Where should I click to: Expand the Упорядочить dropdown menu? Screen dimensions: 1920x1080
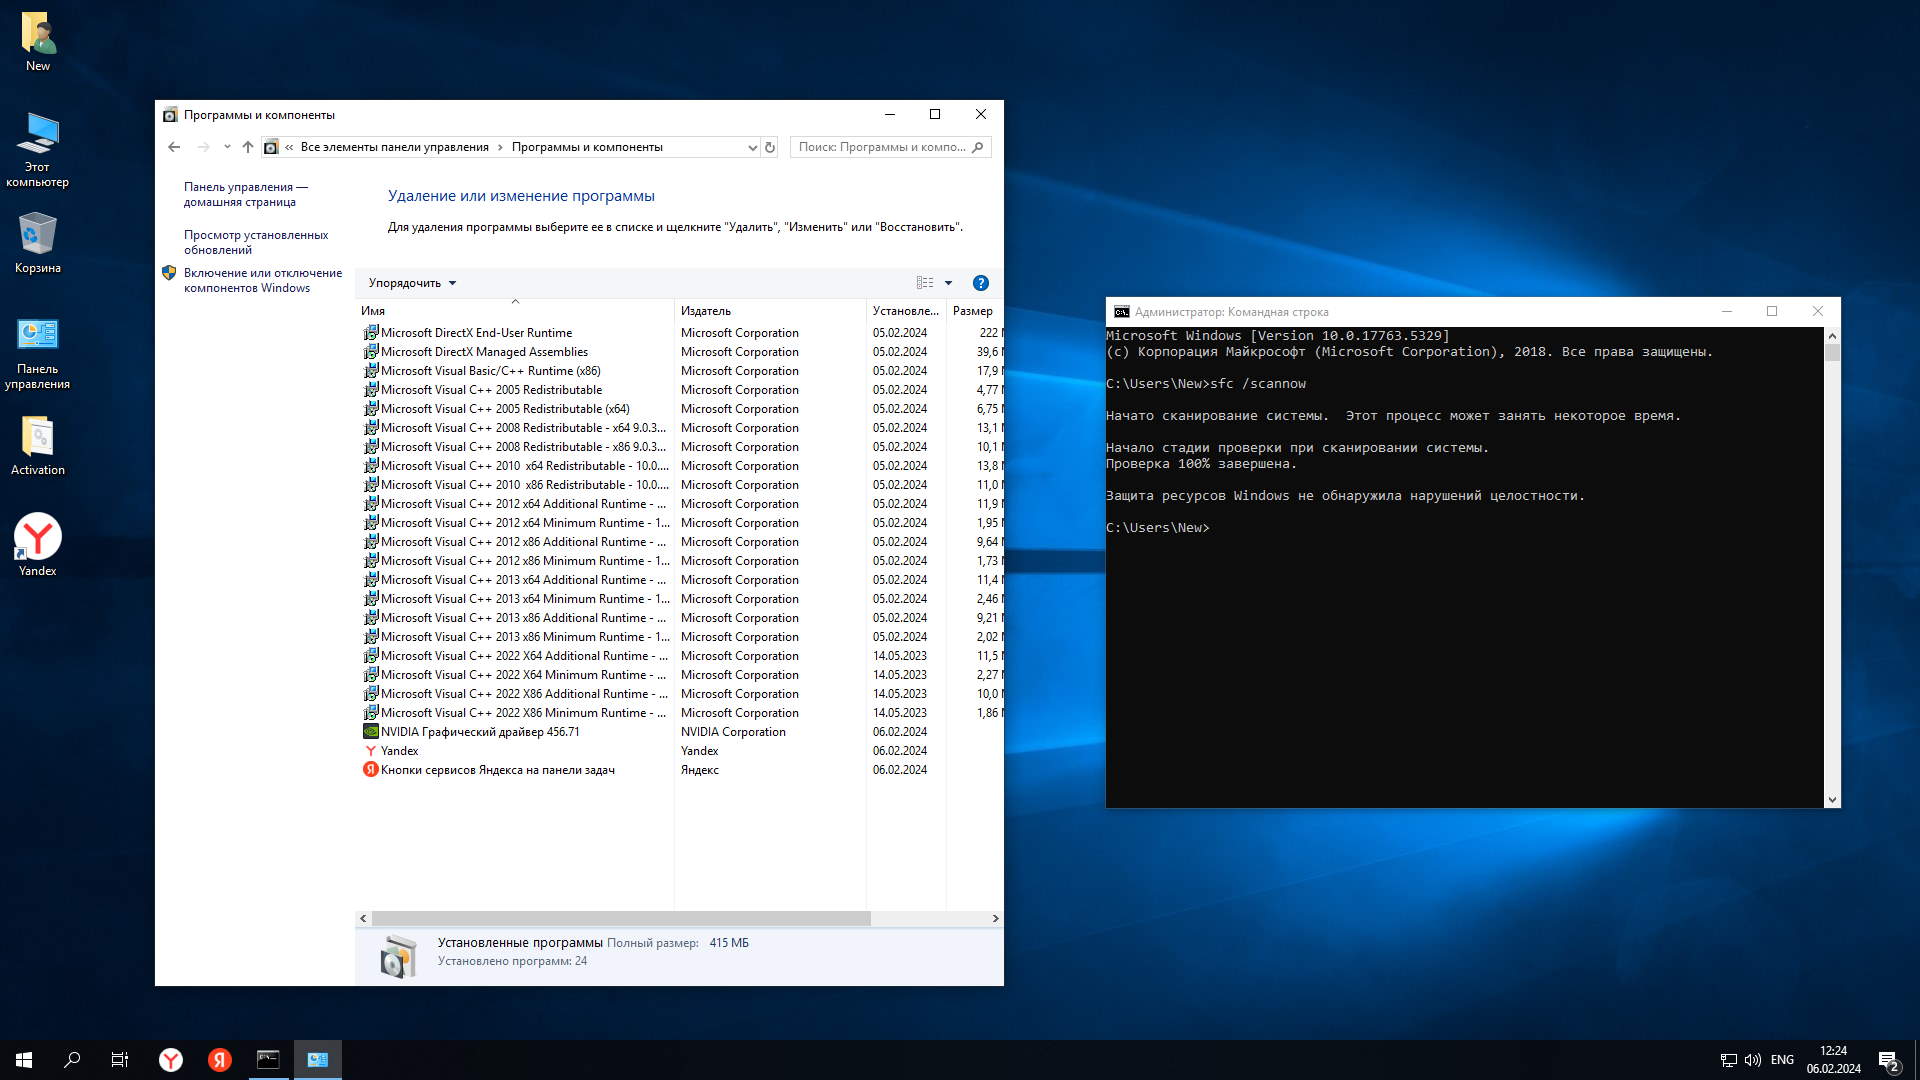point(412,283)
